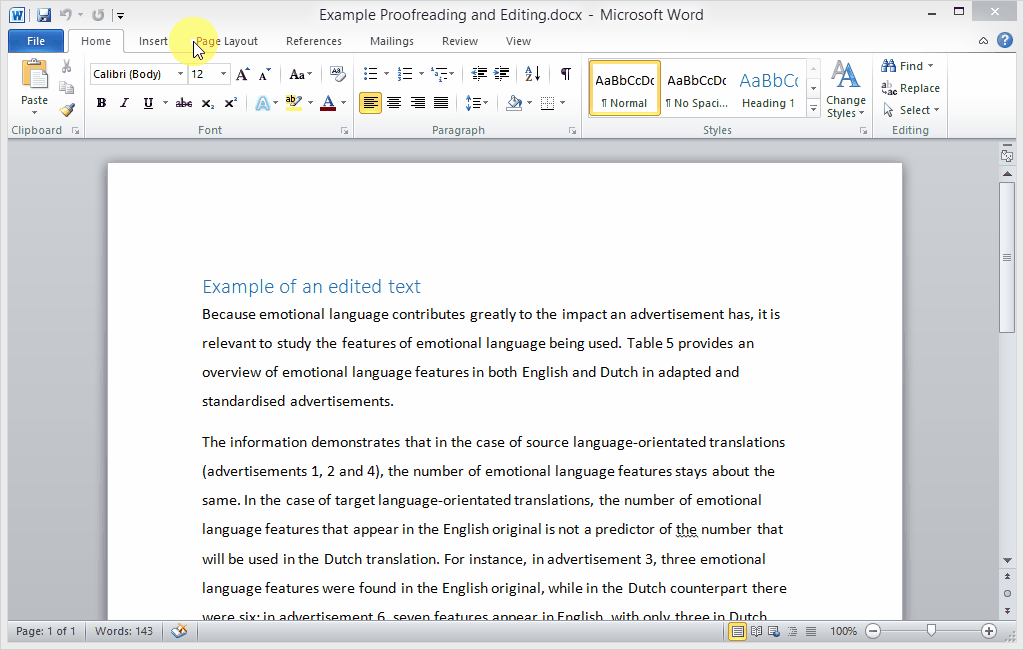Open Change Styles menu
The width and height of the screenshot is (1024, 650).
846,90
